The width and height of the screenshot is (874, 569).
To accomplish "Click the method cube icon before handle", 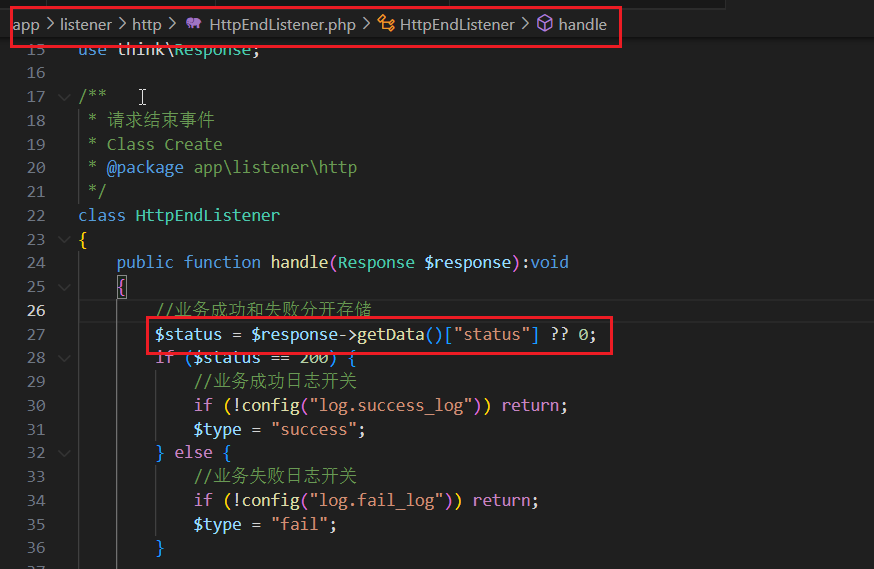I will tap(545, 23).
